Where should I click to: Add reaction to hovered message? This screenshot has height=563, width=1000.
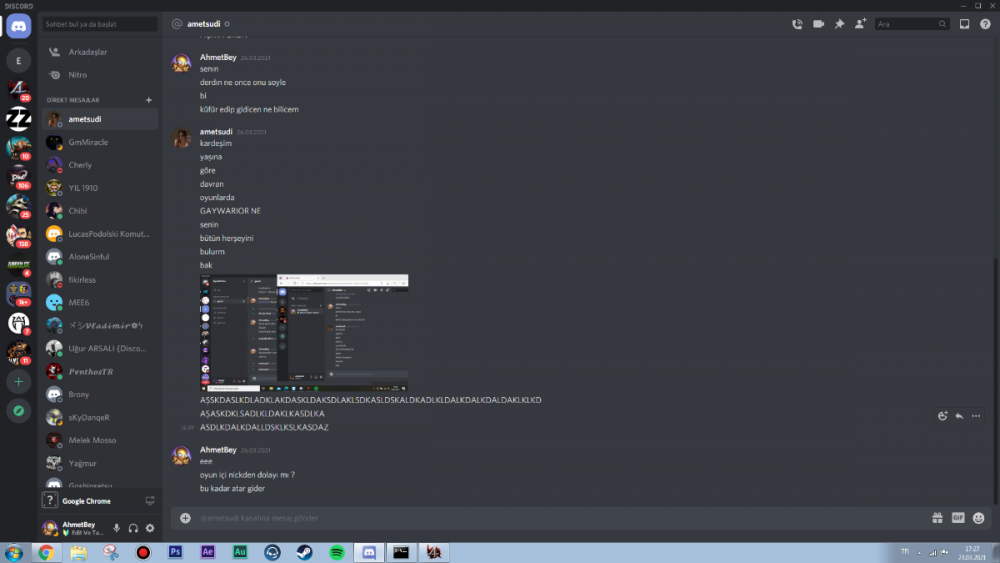pyautogui.click(x=942, y=416)
